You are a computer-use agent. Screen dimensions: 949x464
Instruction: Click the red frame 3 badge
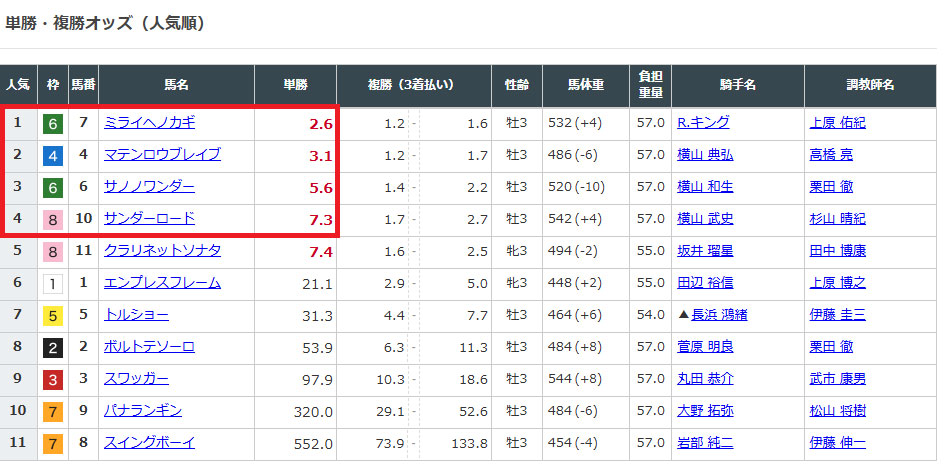(x=53, y=380)
